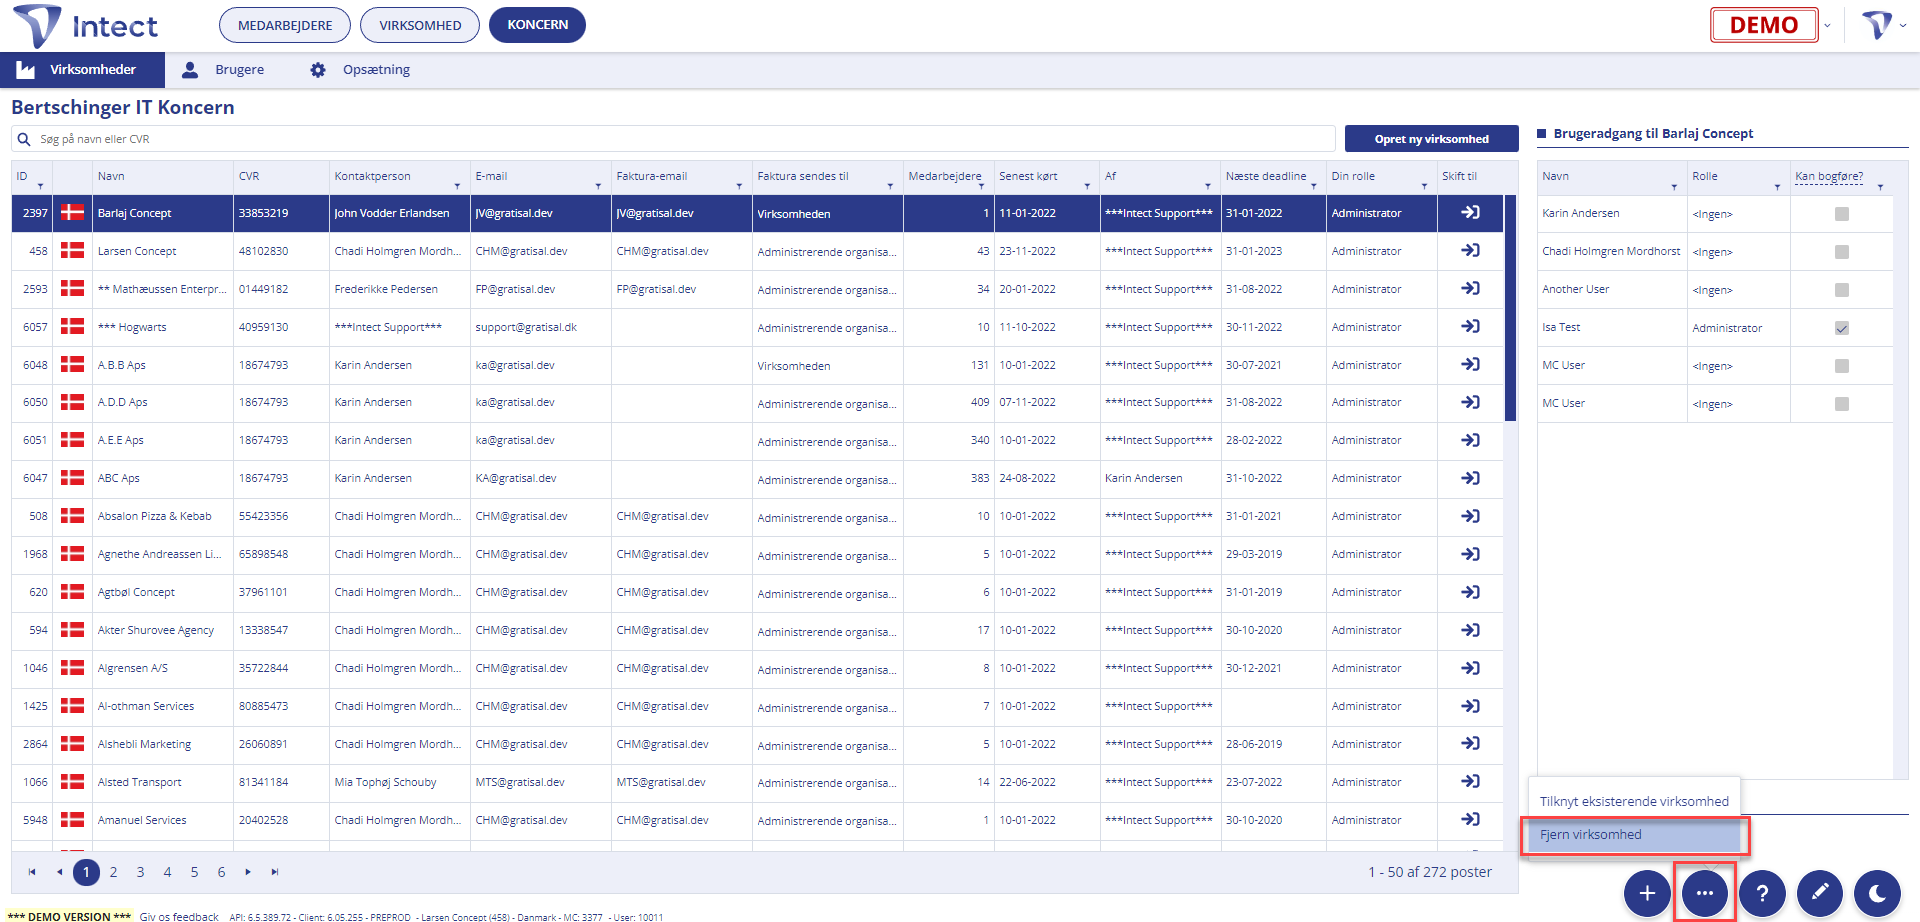Click the search magnifier icon

tap(24, 139)
